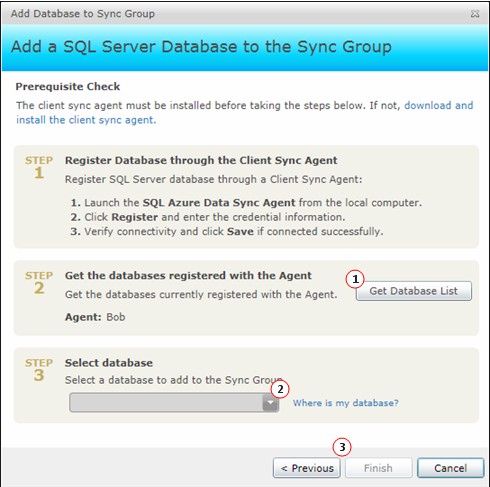Click the red callout marker numbered 2
The width and height of the screenshot is (490, 487).
pos(280,389)
